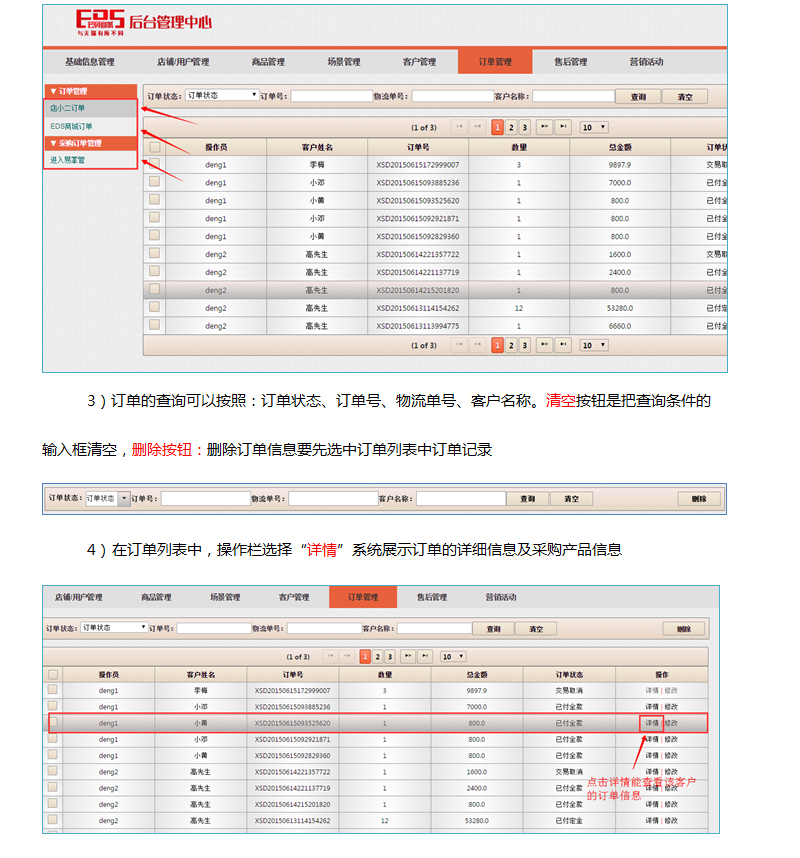
Task: Go to page 3 in the third screenshot's paginator
Action: click(x=390, y=656)
